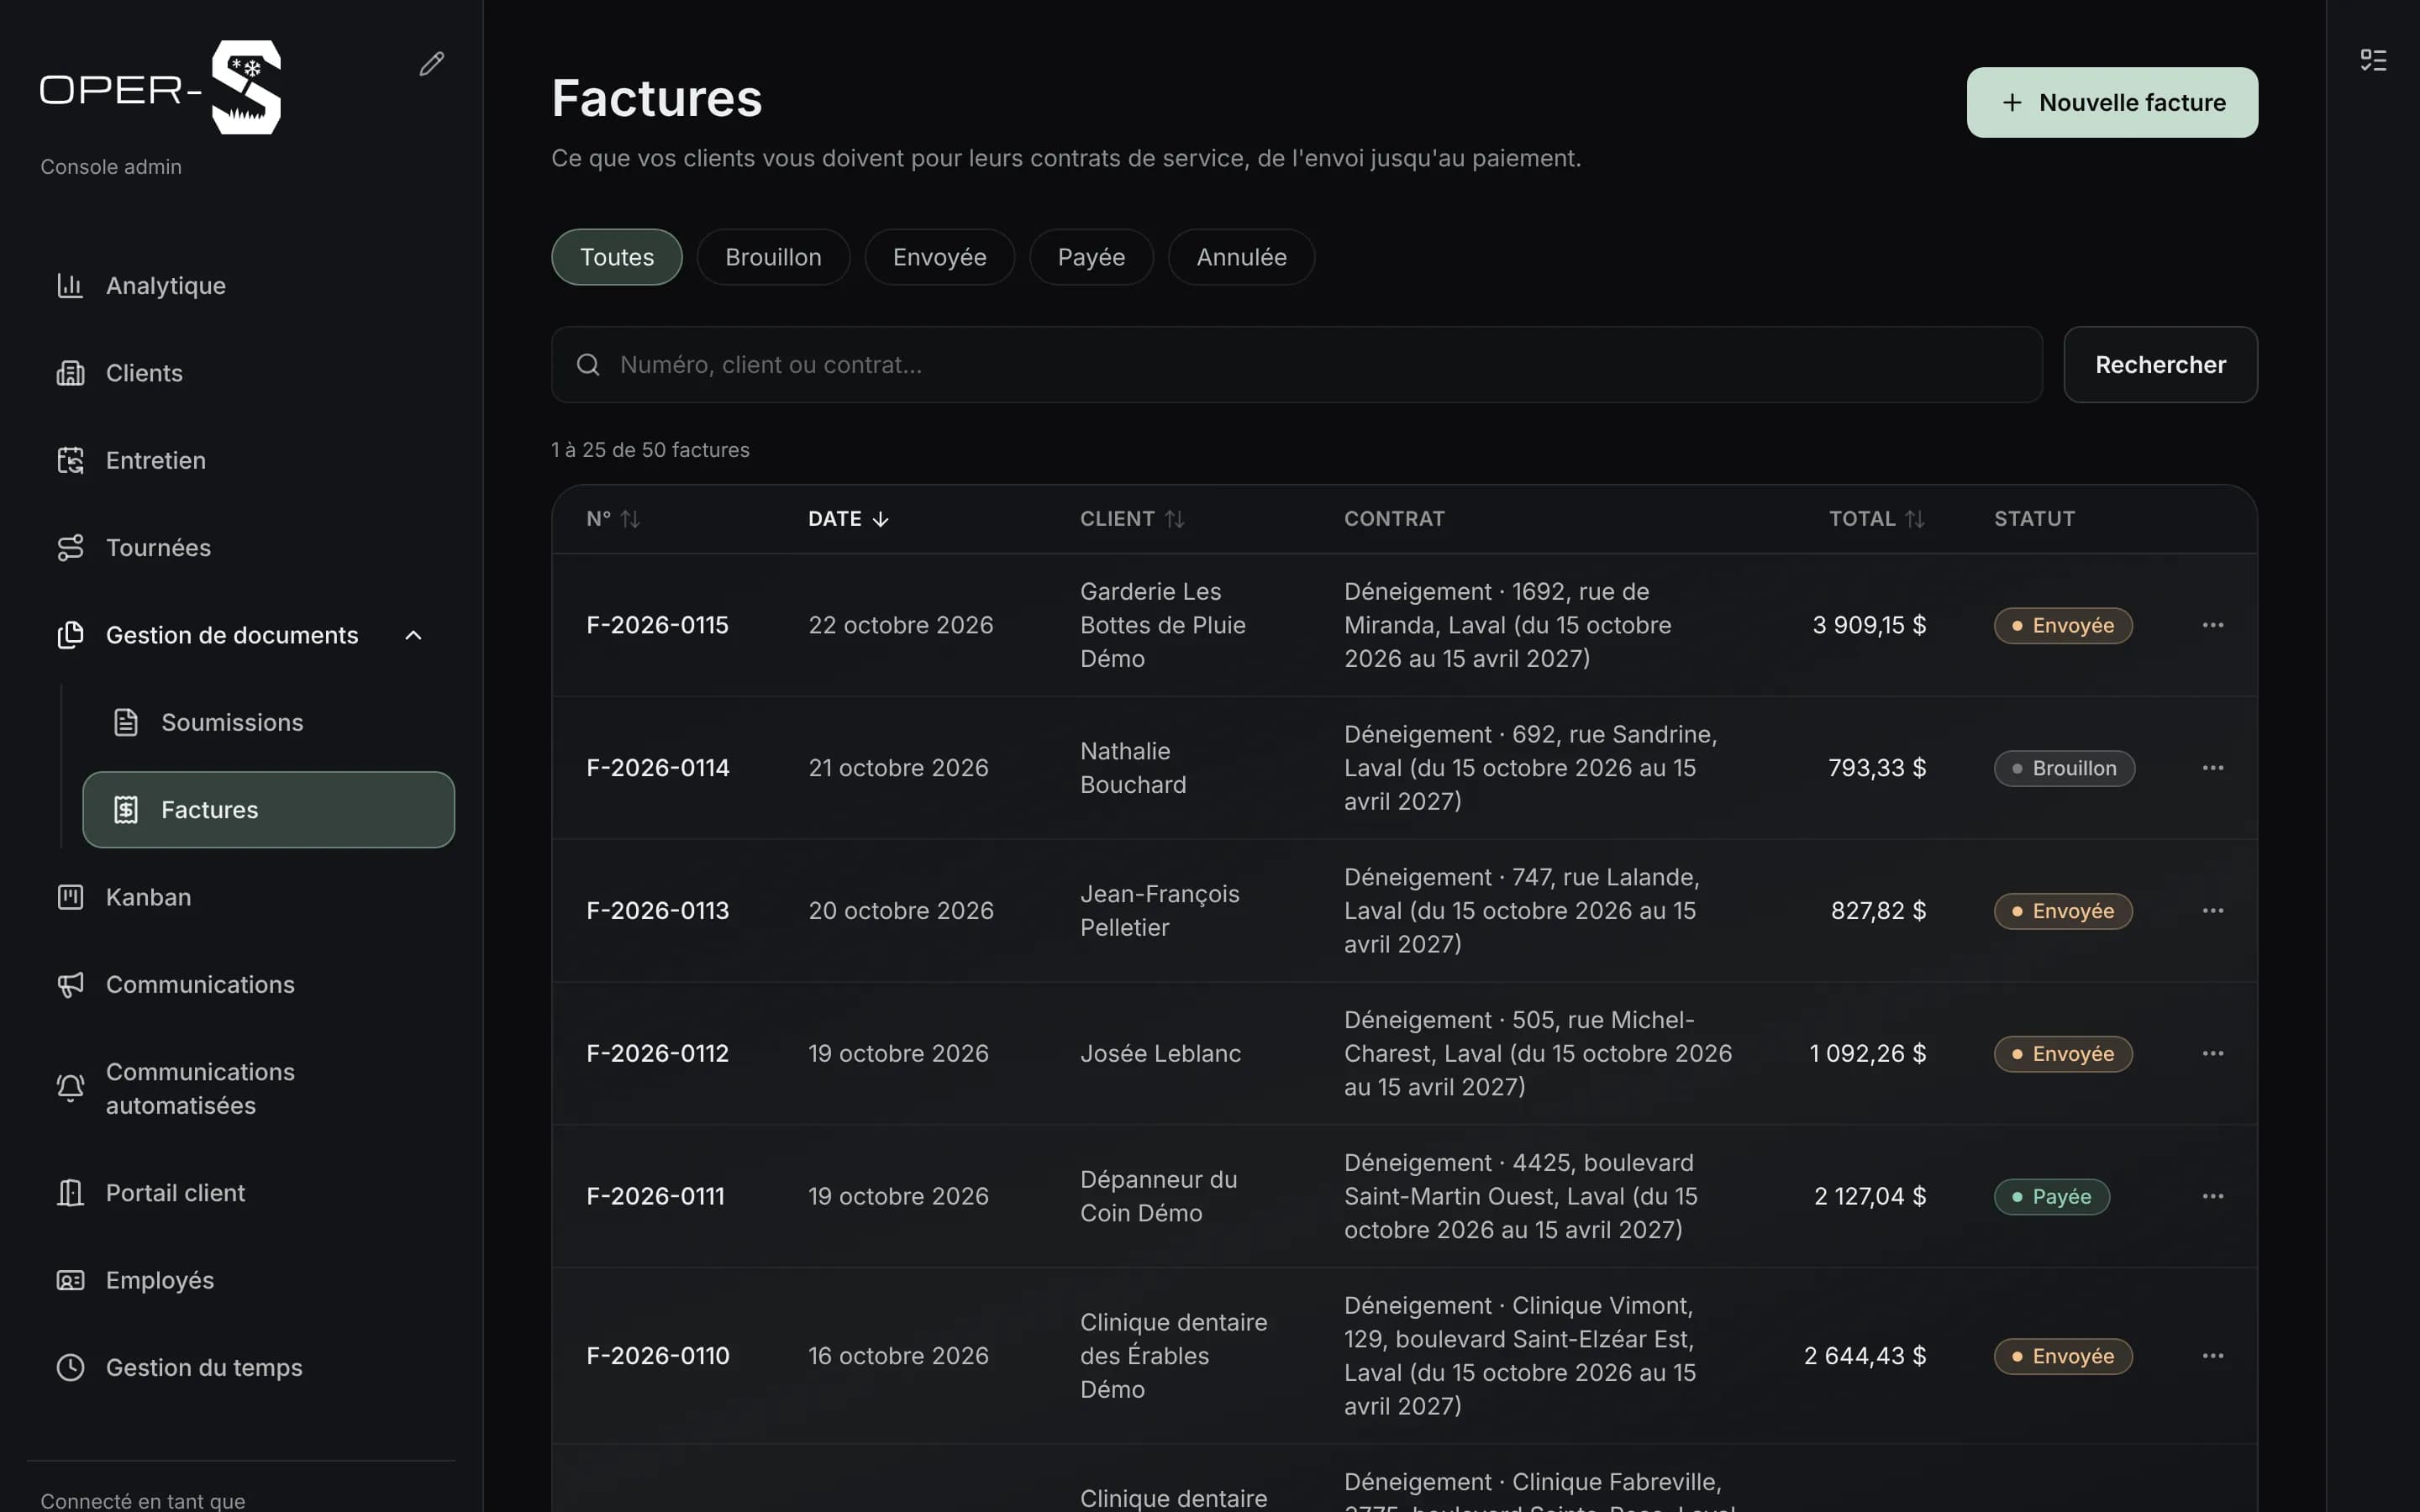The image size is (2420, 1512).
Task: Select the Toutes filter tab
Action: coord(617,257)
